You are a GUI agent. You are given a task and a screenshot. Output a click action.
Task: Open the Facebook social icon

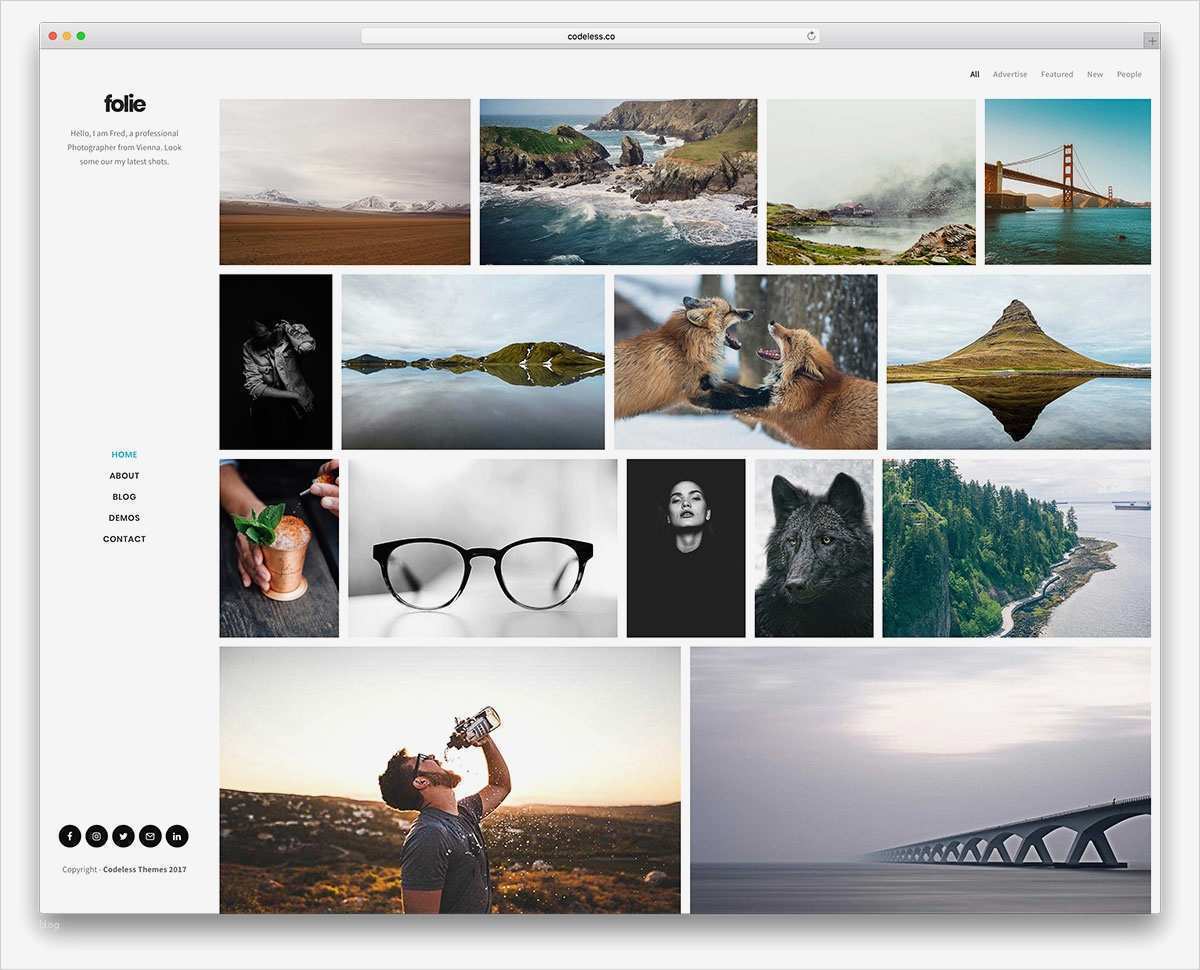pos(70,836)
